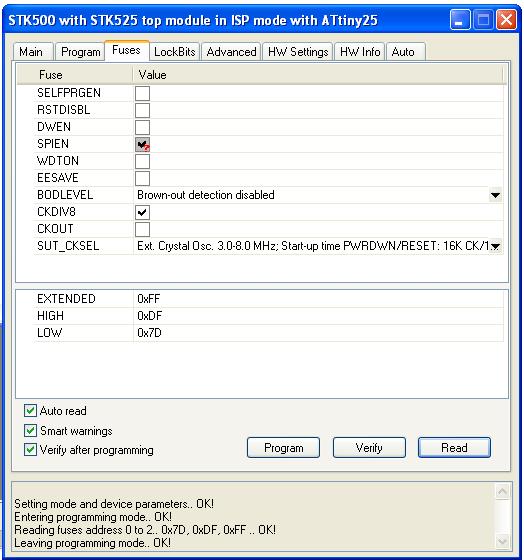Enable the SELFPRGEN fuse checkbox
The image size is (524, 560).
142,93
